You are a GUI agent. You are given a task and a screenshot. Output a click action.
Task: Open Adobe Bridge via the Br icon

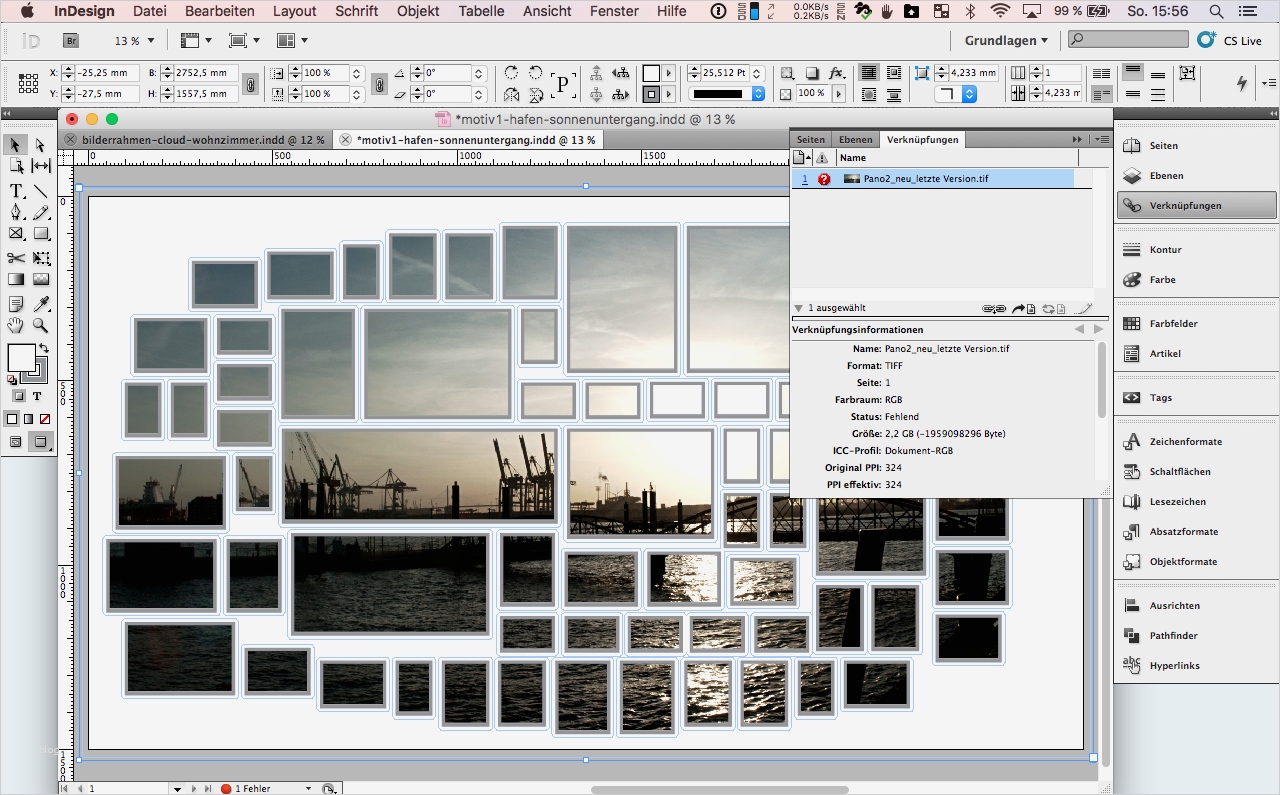coord(71,41)
